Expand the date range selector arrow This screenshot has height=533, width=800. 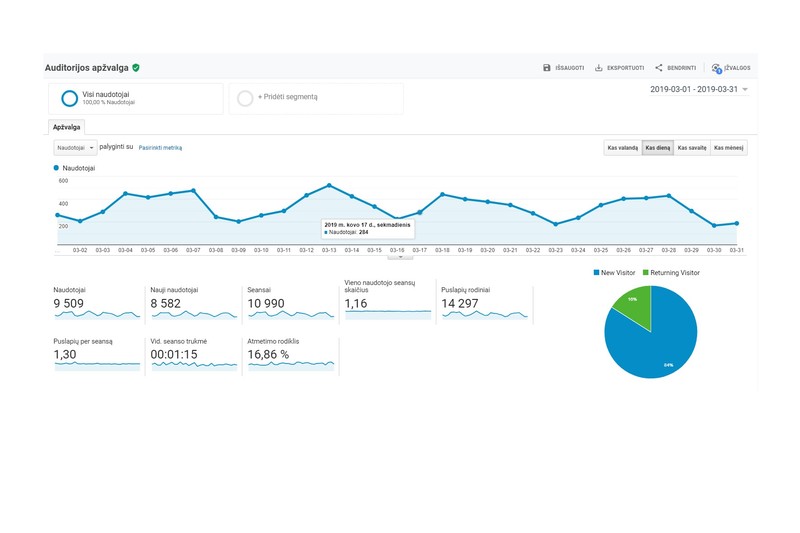pyautogui.click(x=745, y=89)
